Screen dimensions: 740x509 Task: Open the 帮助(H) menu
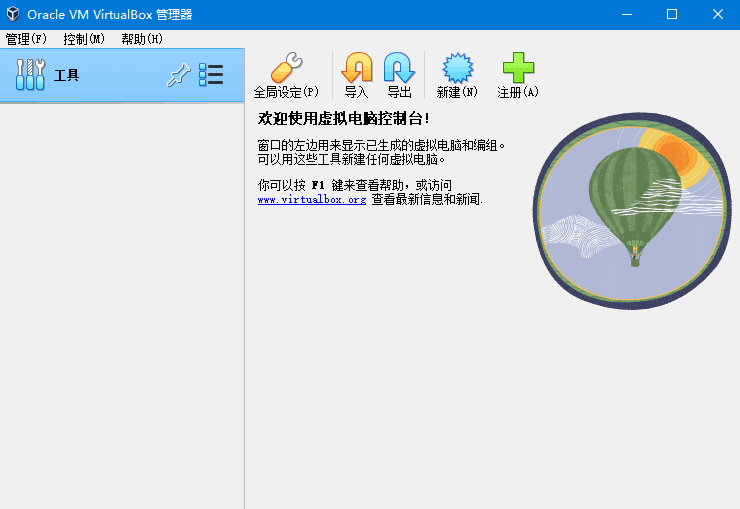[x=142, y=39]
